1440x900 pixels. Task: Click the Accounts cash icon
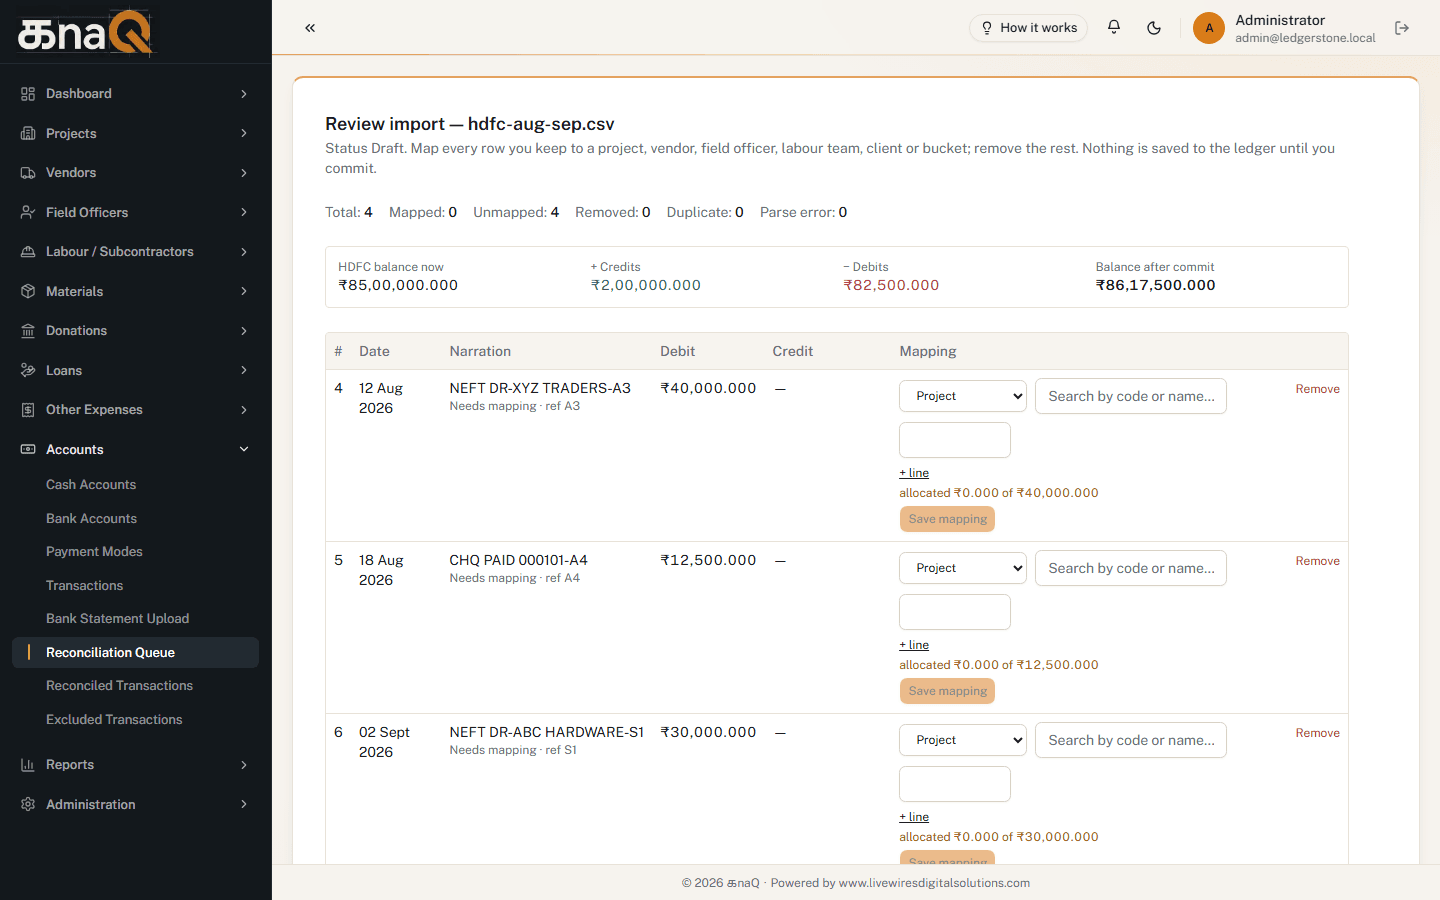28,450
